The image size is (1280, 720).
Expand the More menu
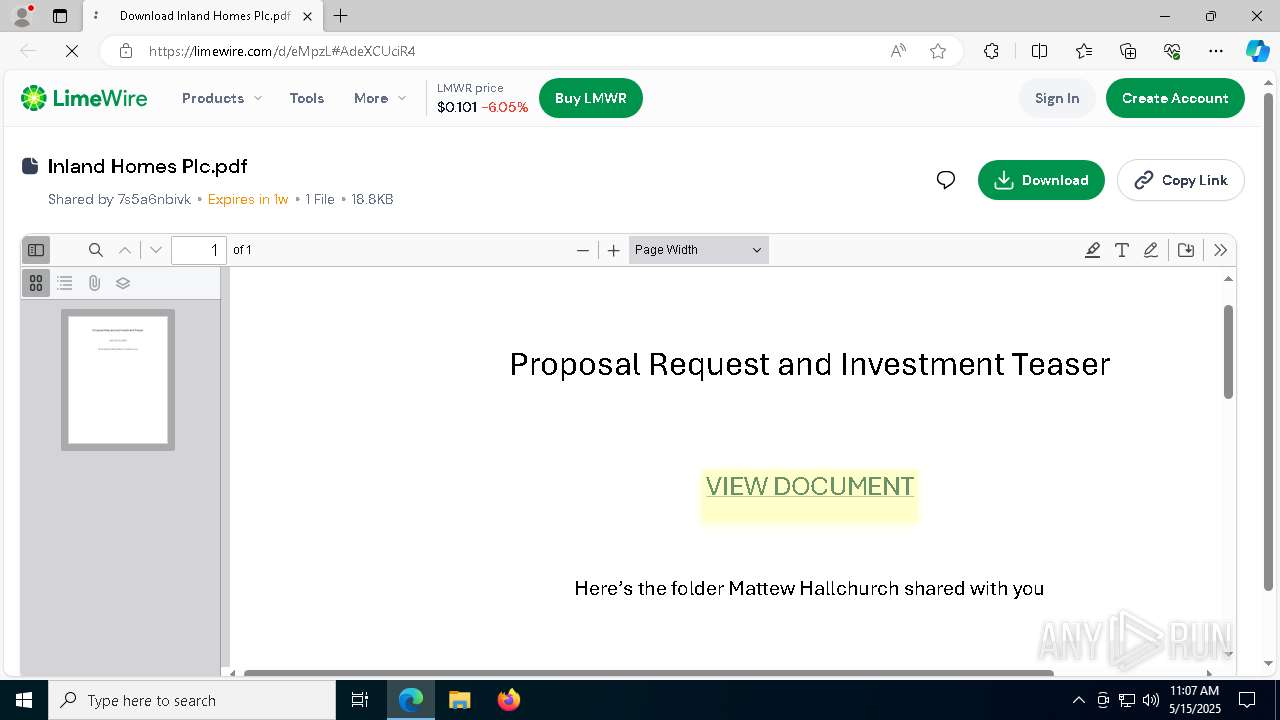380,98
